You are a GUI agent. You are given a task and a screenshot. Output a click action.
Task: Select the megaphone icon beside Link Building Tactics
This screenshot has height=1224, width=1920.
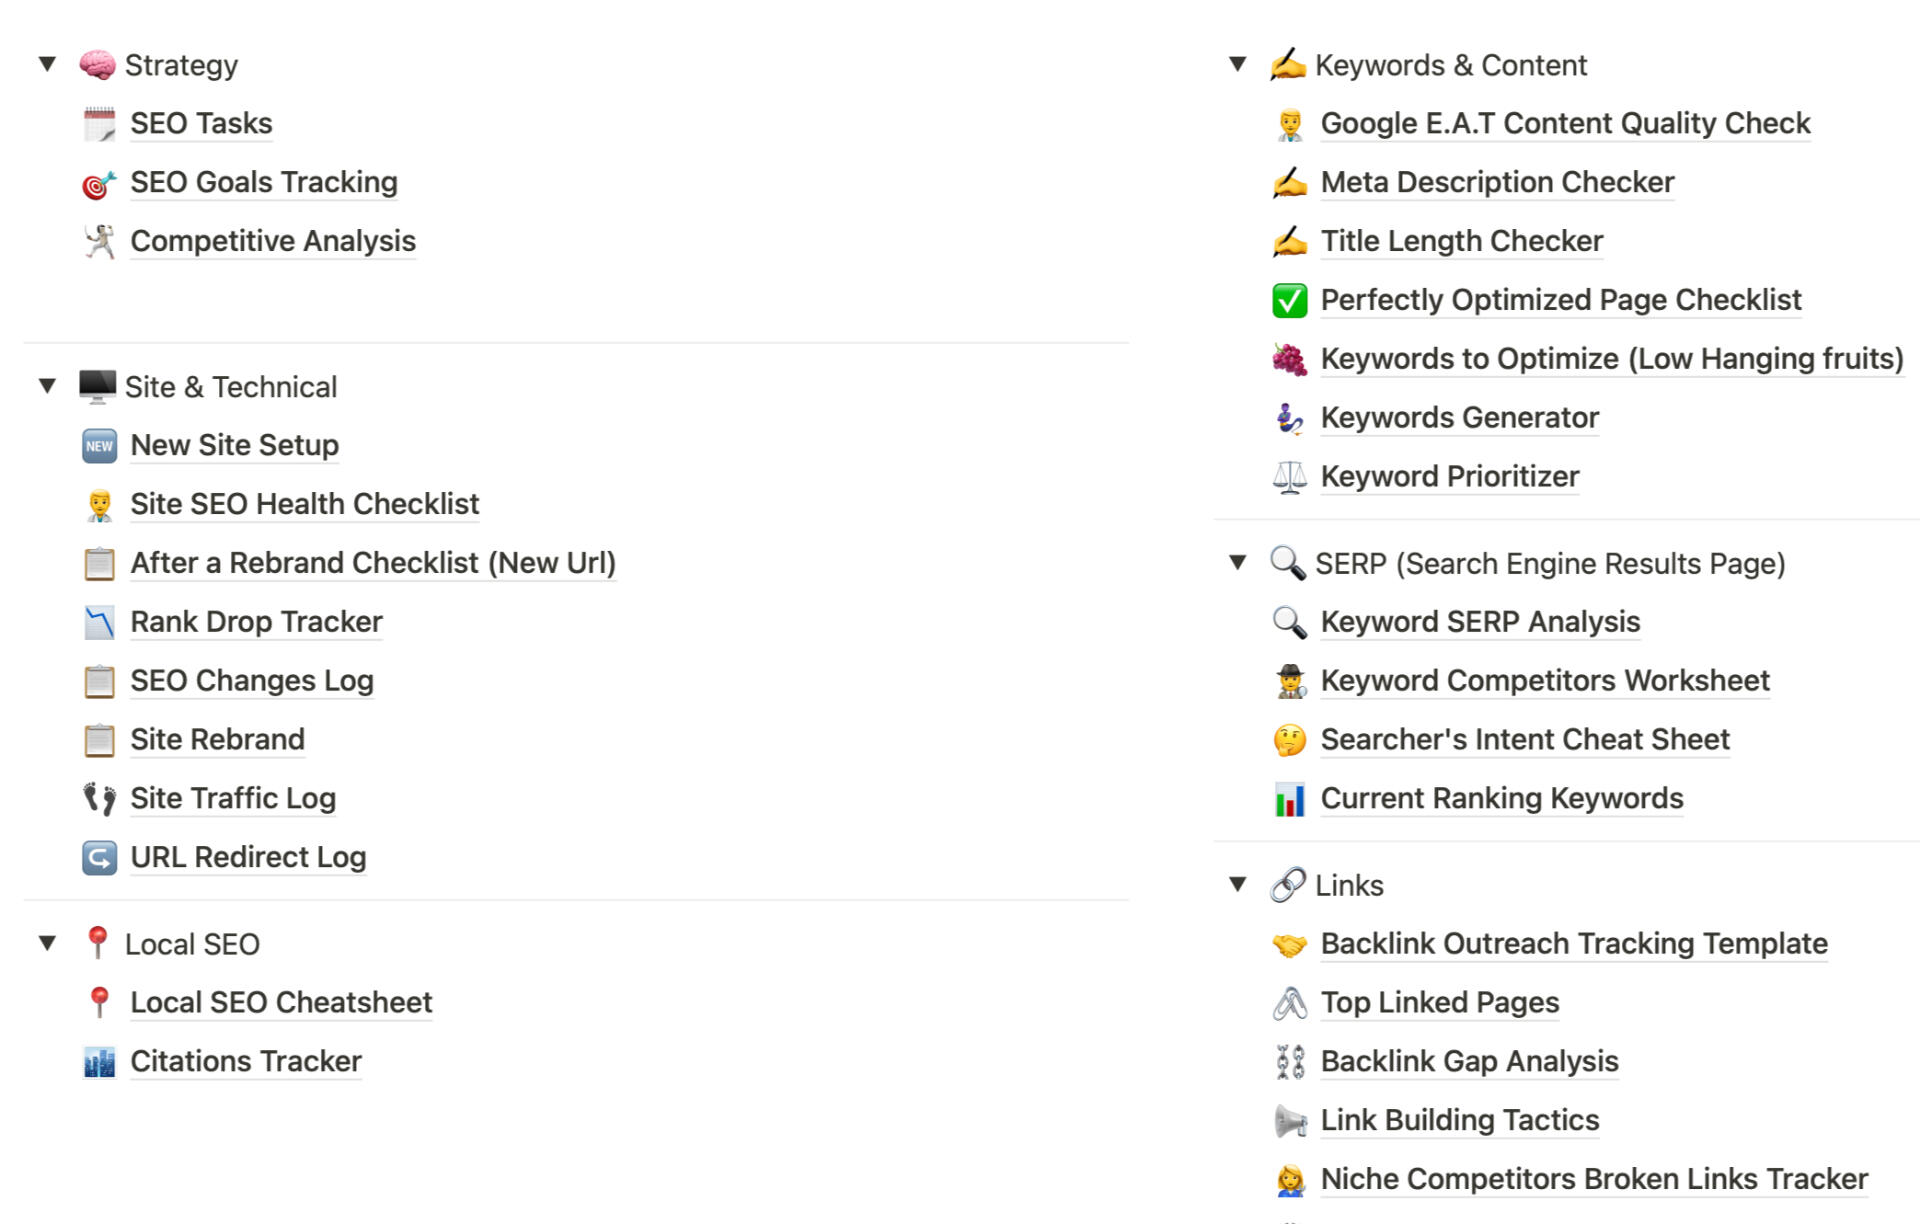coord(1290,1120)
